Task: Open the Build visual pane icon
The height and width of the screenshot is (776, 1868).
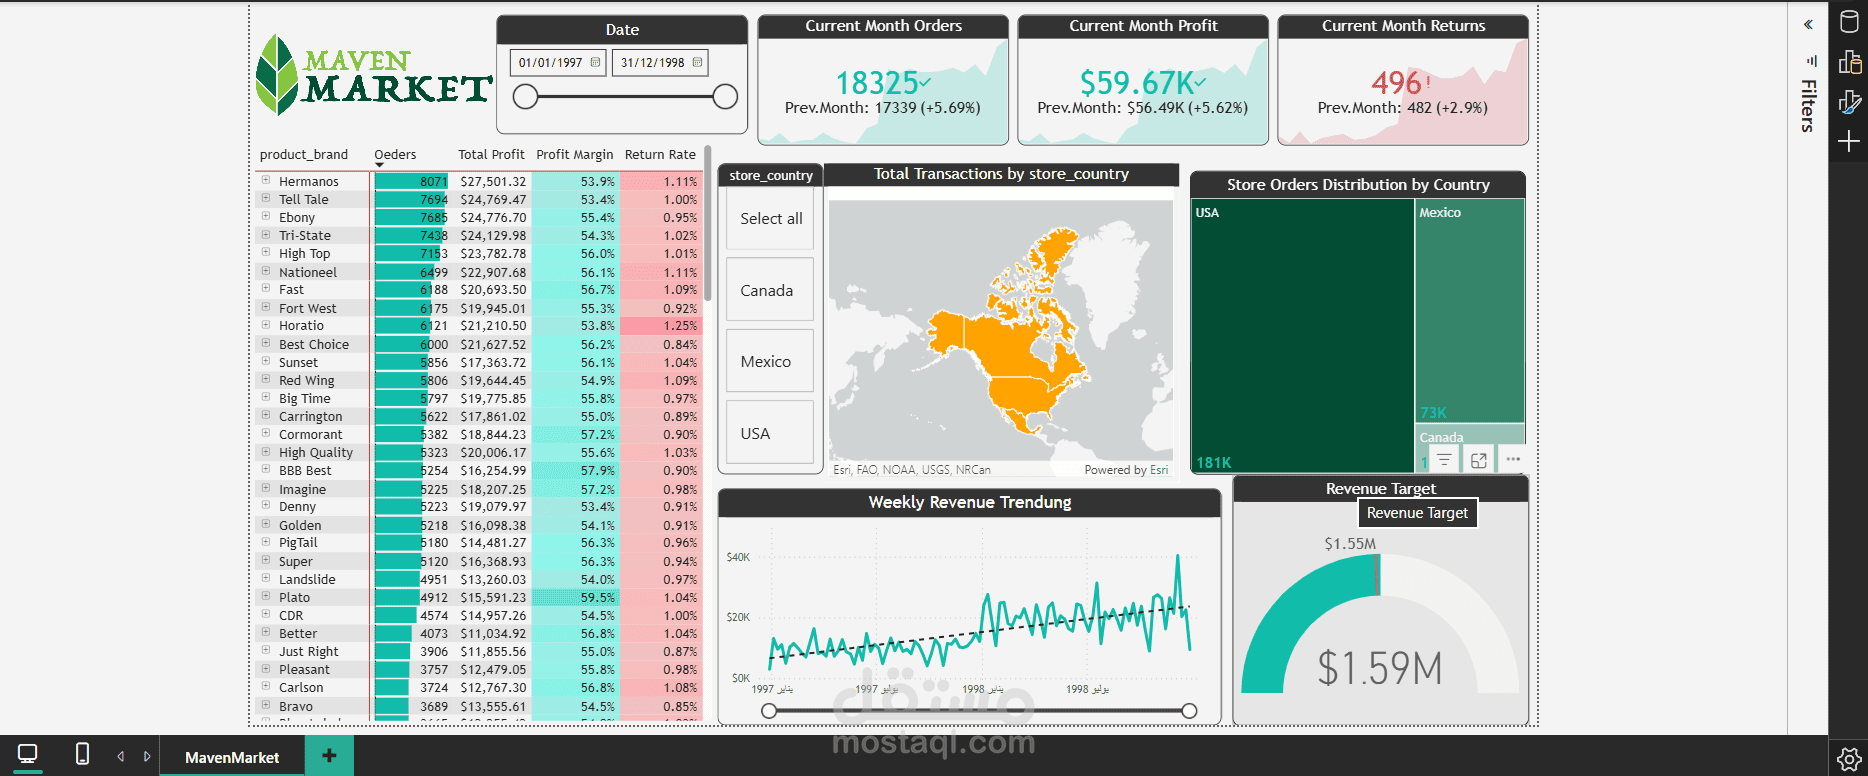Action: 1849,62
